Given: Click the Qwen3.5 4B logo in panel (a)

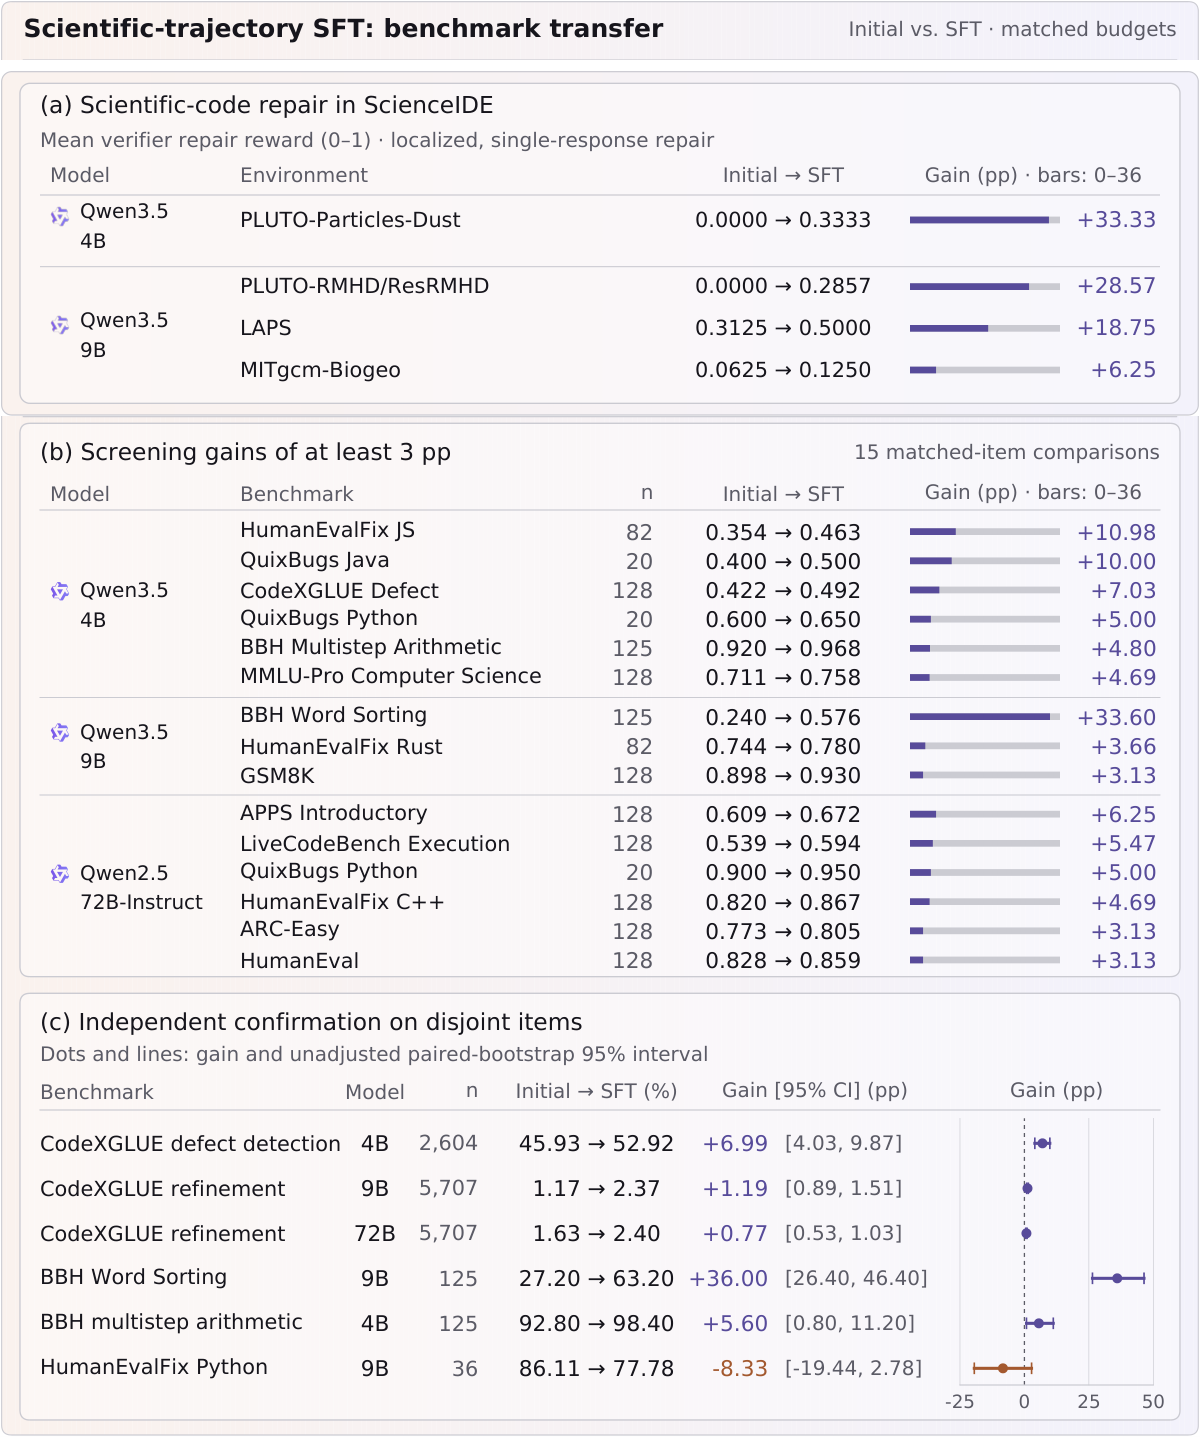Looking at the screenshot, I should point(60,215).
